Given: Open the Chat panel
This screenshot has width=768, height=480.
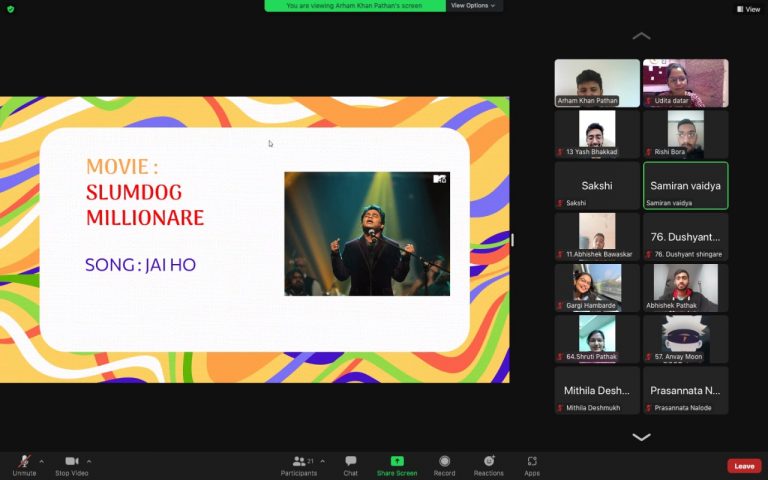Looking at the screenshot, I should pyautogui.click(x=351, y=466).
